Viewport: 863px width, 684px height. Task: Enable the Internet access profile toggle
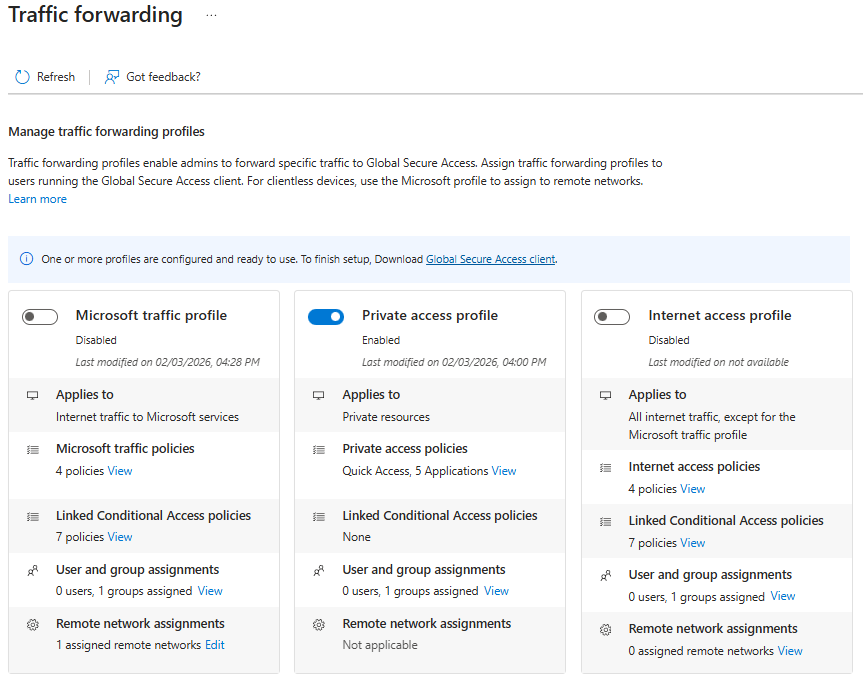coord(612,316)
